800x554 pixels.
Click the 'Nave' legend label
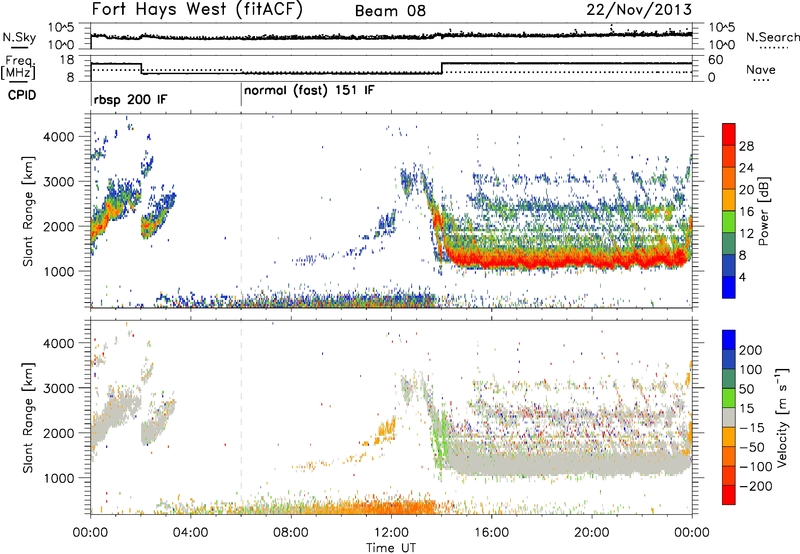point(760,69)
